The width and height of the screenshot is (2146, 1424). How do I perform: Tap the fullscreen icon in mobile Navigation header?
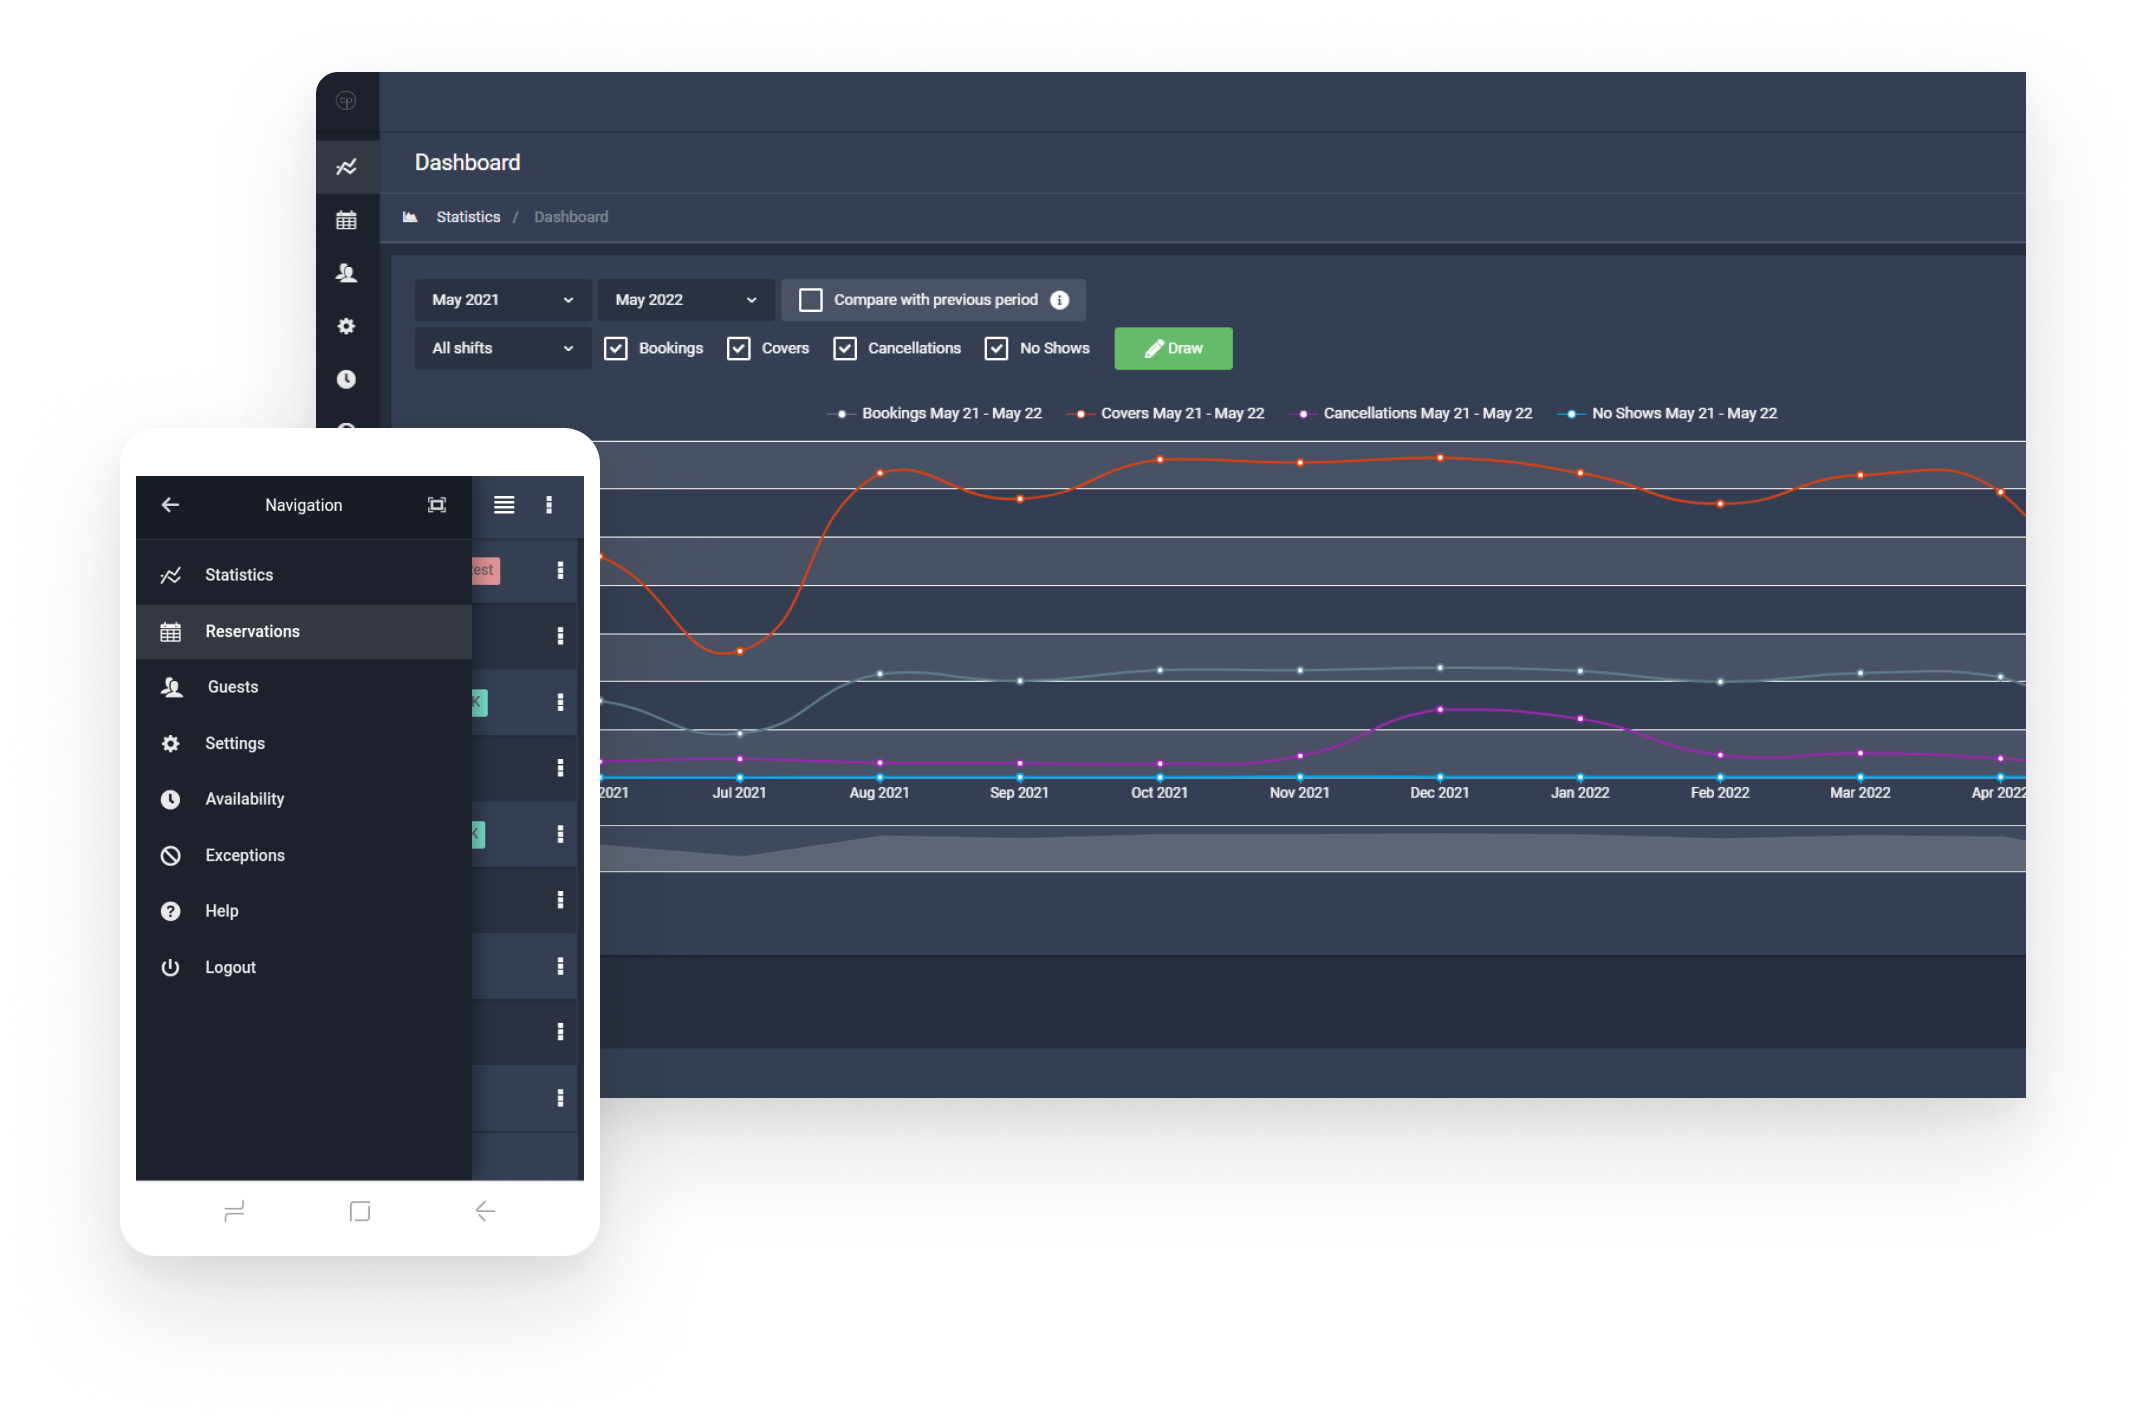[437, 505]
